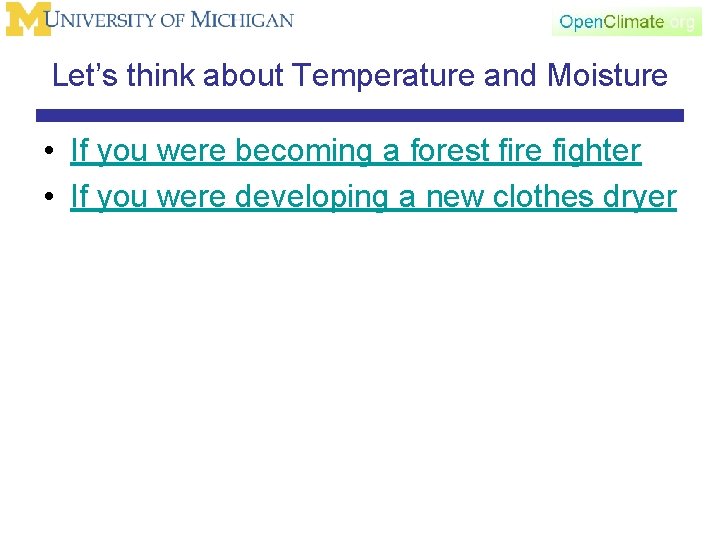Viewport: 720px width, 540px height.
Task: Click the OpenClimate.org logo
Action: (x=627, y=21)
